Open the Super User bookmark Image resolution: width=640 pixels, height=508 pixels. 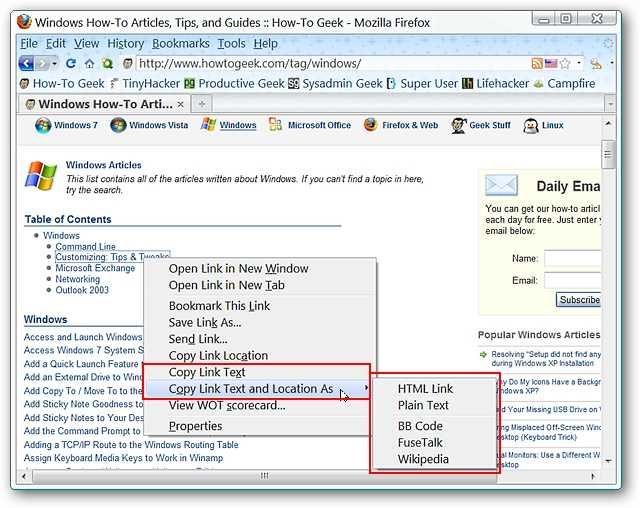422,83
